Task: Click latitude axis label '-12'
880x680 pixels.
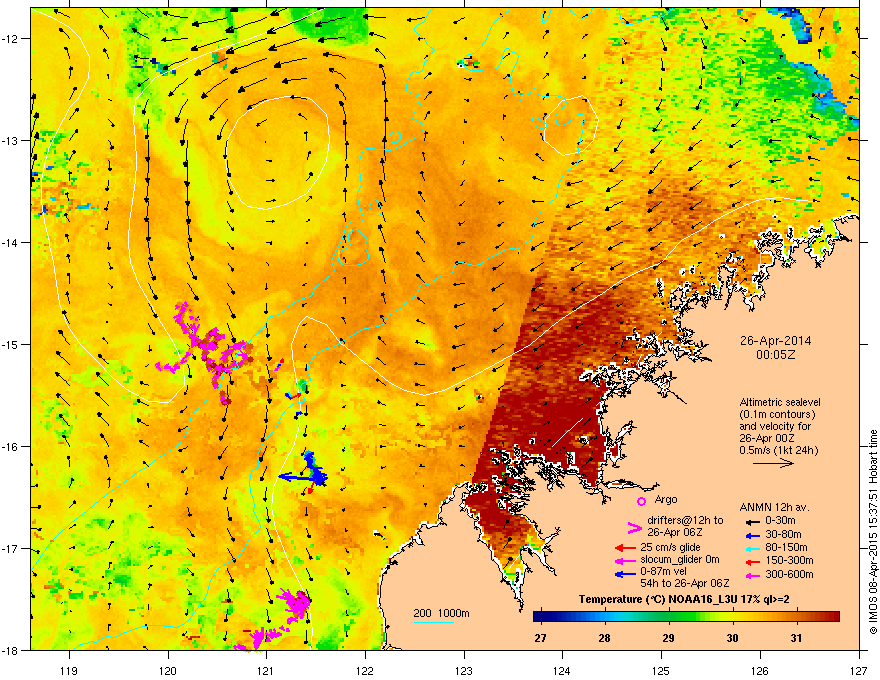Action: pyautogui.click(x=11, y=39)
